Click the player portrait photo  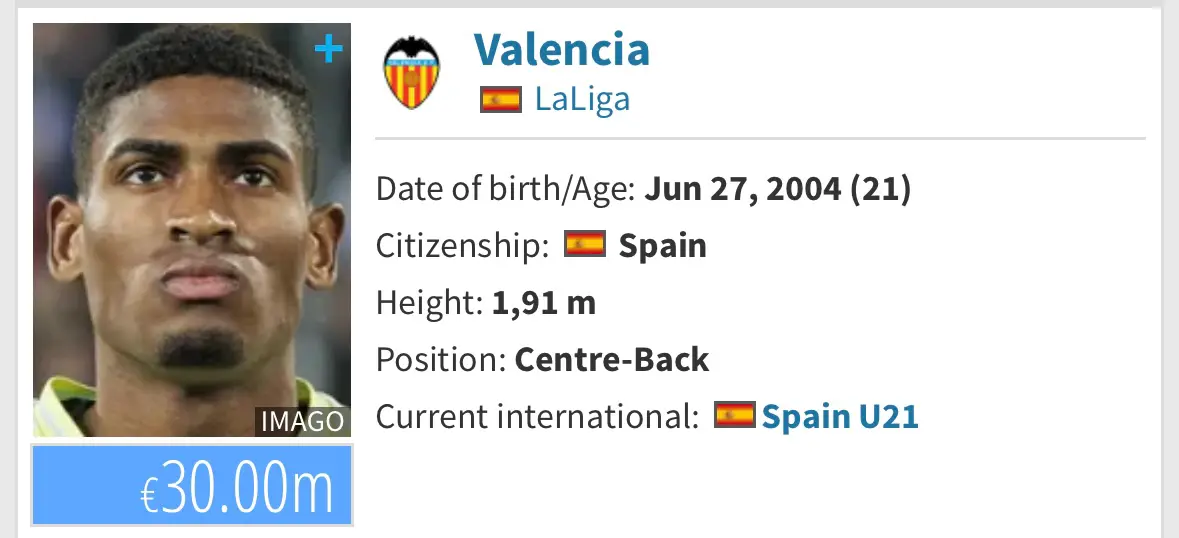(192, 230)
